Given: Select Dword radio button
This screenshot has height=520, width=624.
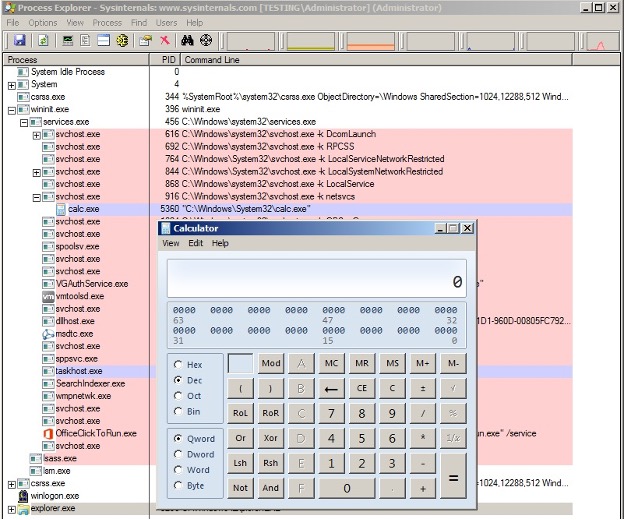Looking at the screenshot, I should tap(178, 454).
